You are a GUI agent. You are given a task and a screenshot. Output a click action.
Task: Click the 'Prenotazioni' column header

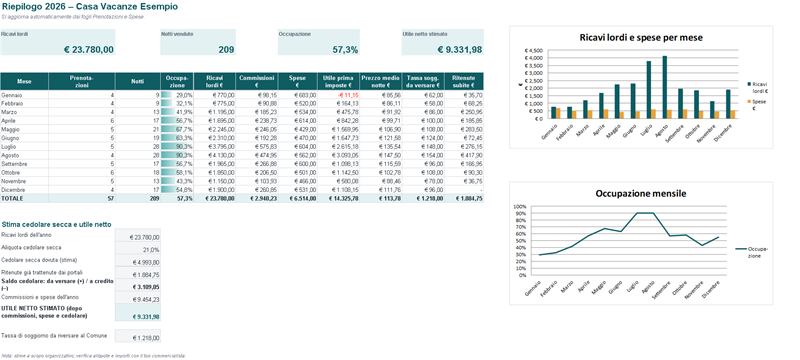click(82, 82)
